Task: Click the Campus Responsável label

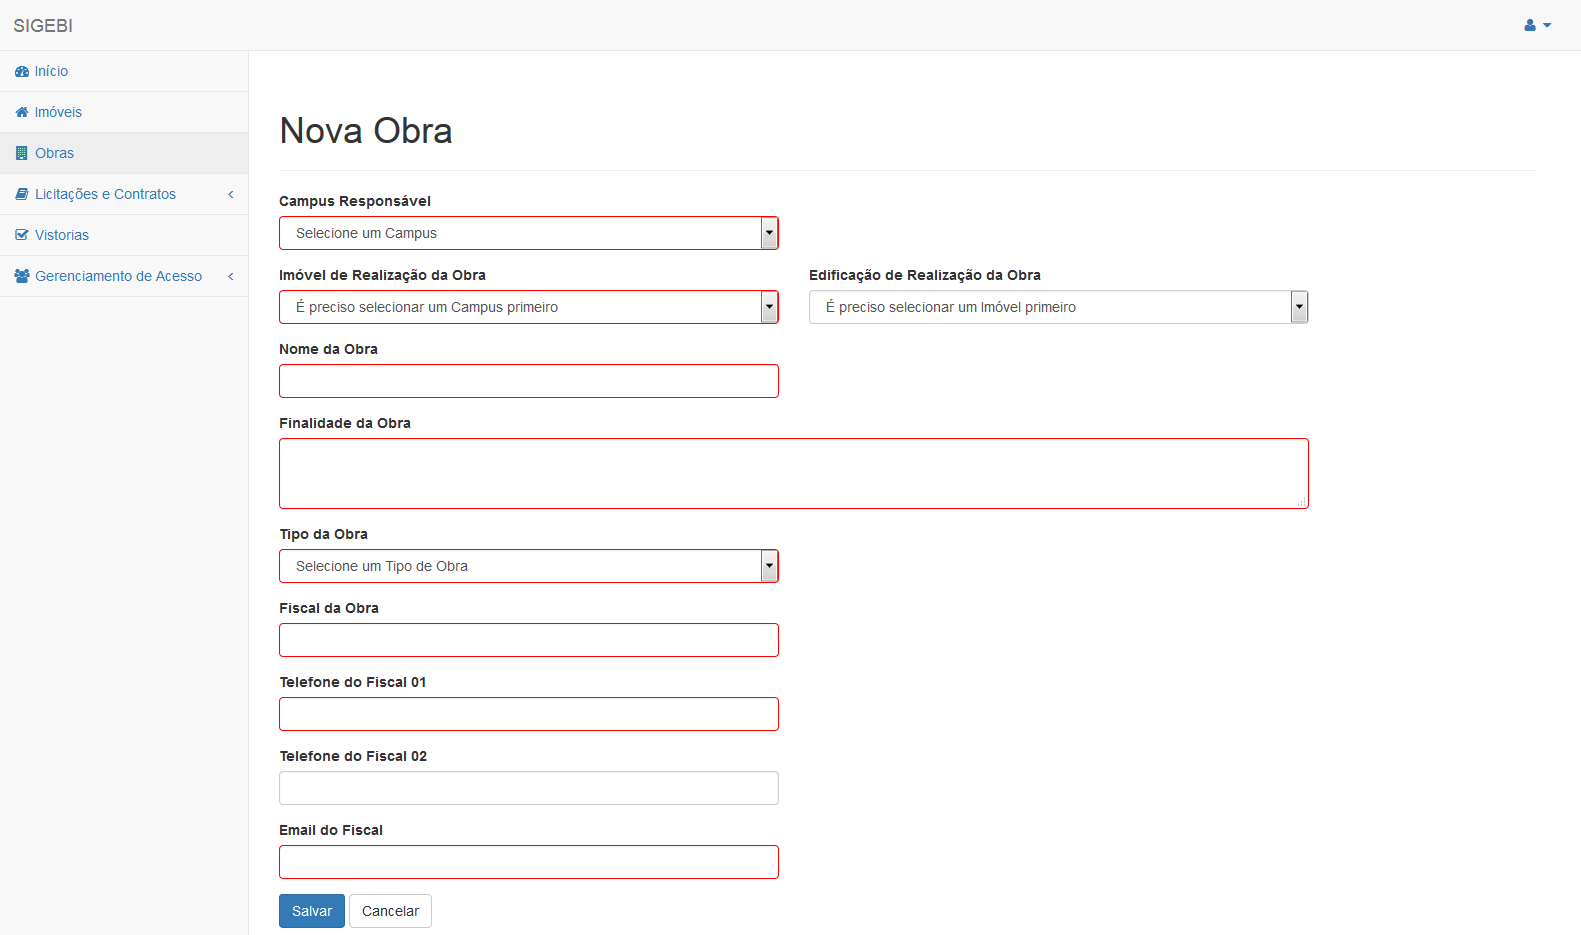Action: pos(355,201)
